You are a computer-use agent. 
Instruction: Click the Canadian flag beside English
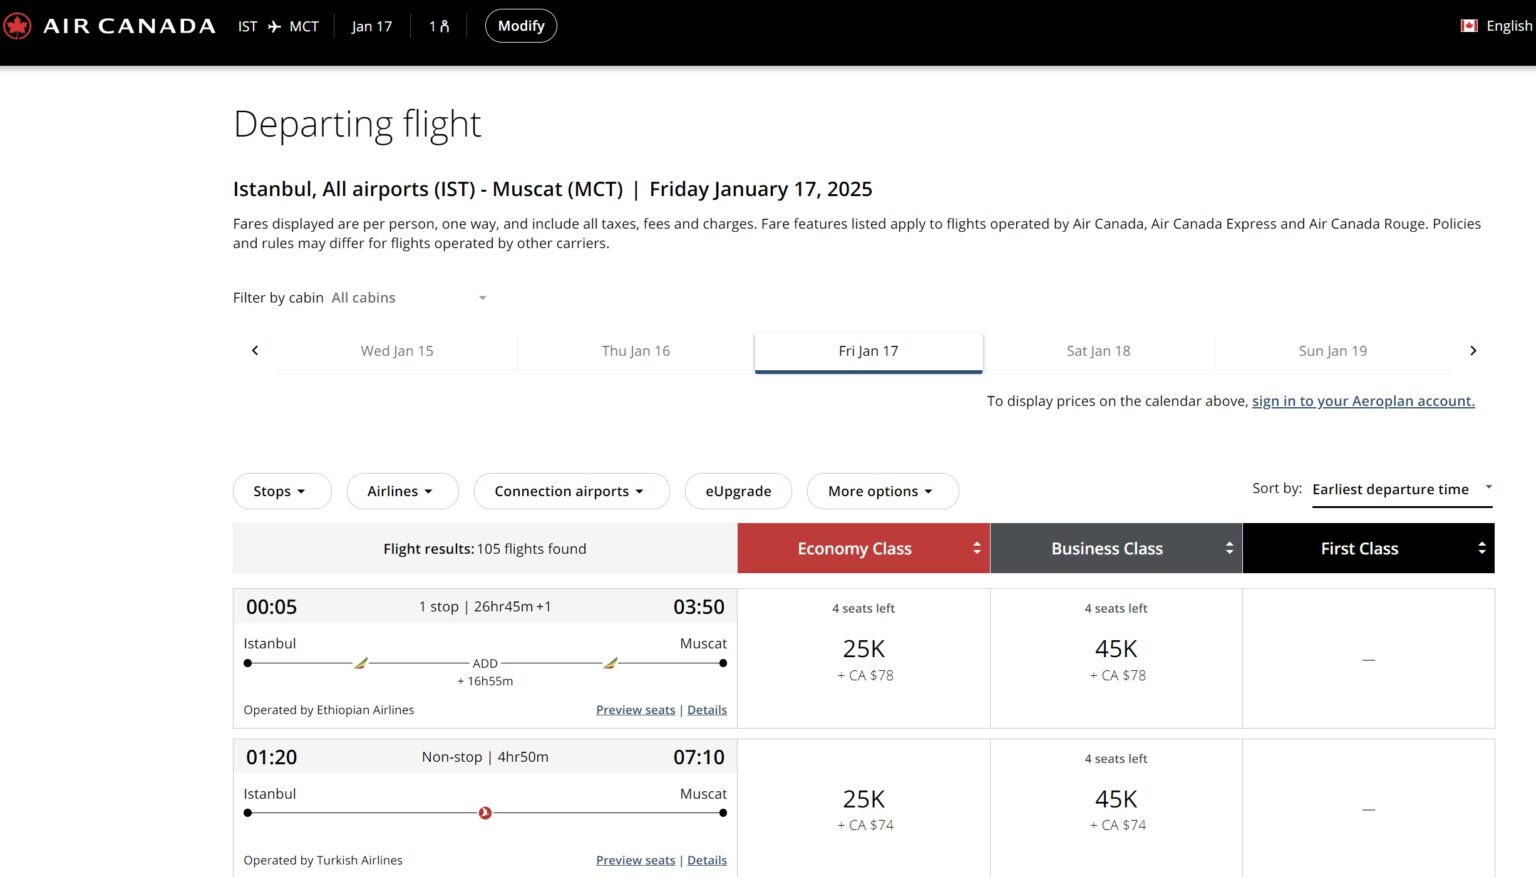click(1467, 25)
